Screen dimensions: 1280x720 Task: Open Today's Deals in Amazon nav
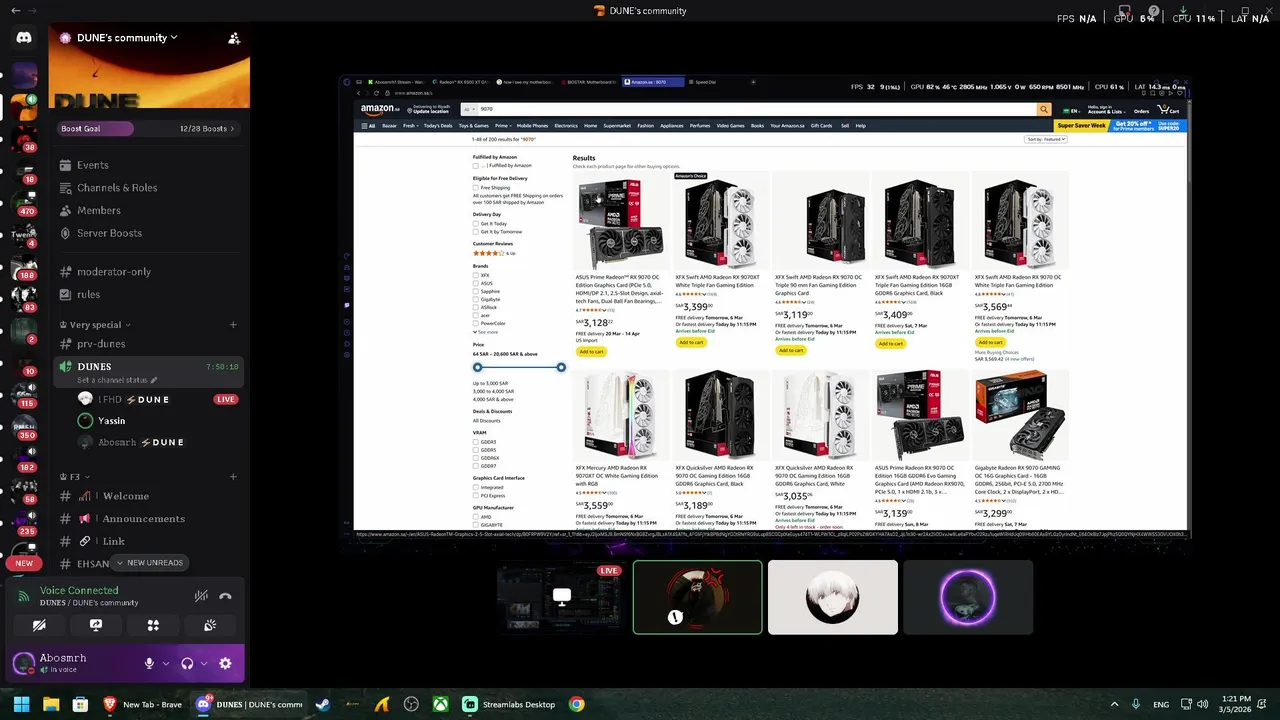(438, 126)
